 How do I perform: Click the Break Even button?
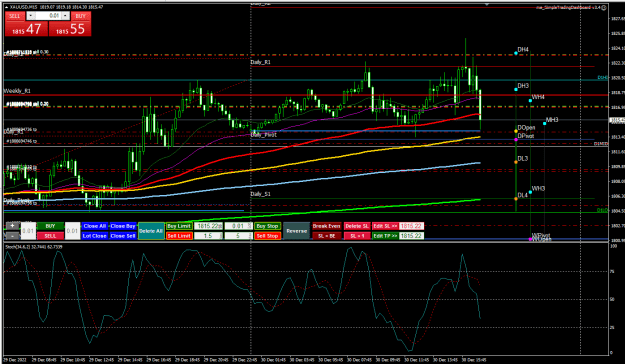(326, 226)
